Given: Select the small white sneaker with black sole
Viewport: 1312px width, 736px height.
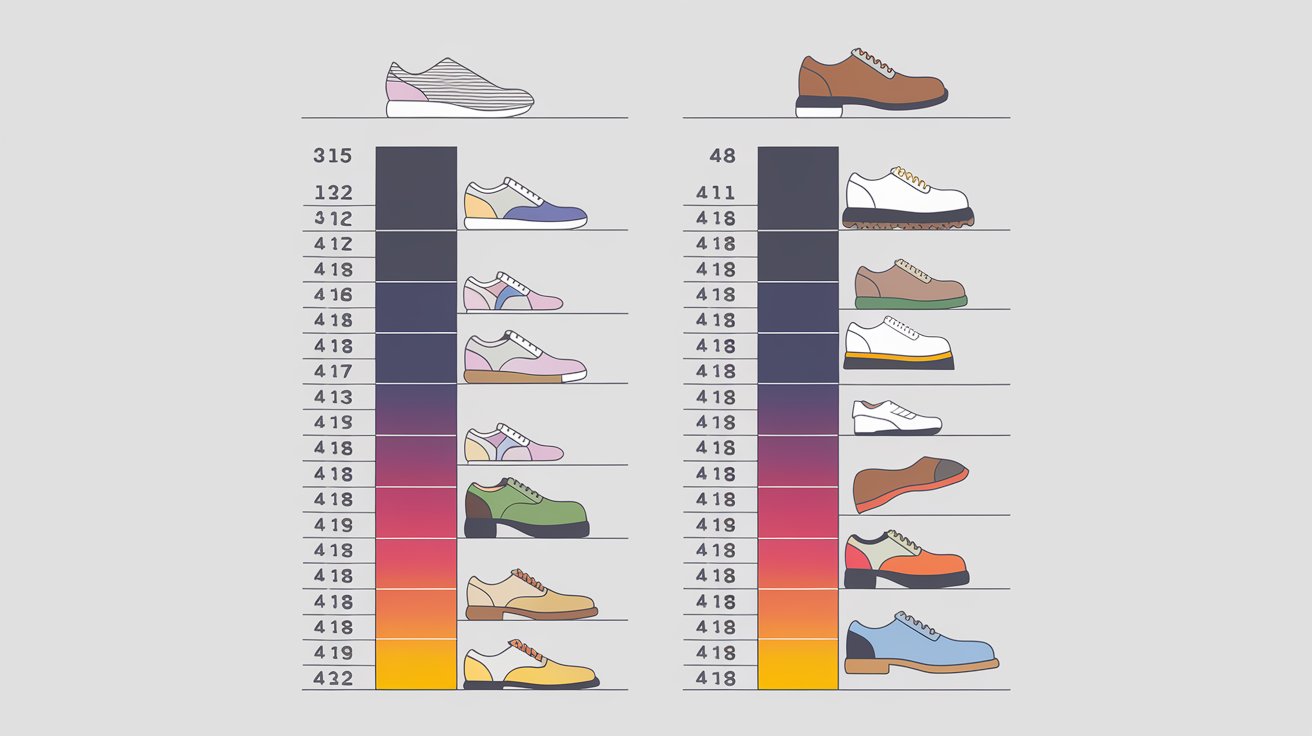Looking at the screenshot, I should tap(896, 417).
